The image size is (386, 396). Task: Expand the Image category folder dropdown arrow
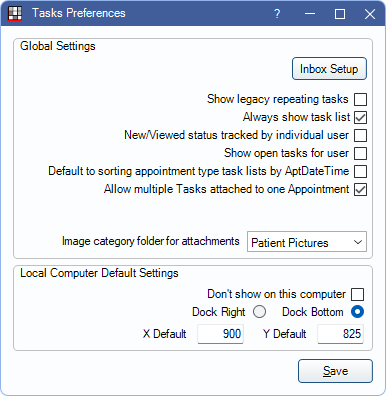pyautogui.click(x=358, y=242)
